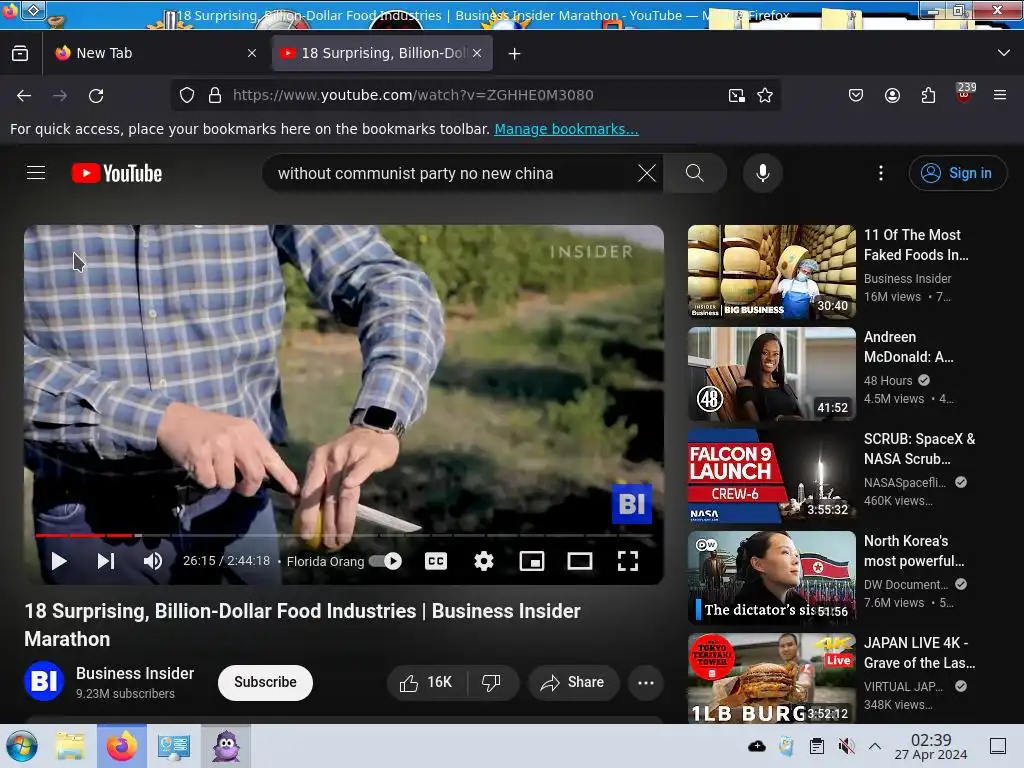Click muted speaker tray icon
The width and height of the screenshot is (1024, 768).
click(x=846, y=746)
